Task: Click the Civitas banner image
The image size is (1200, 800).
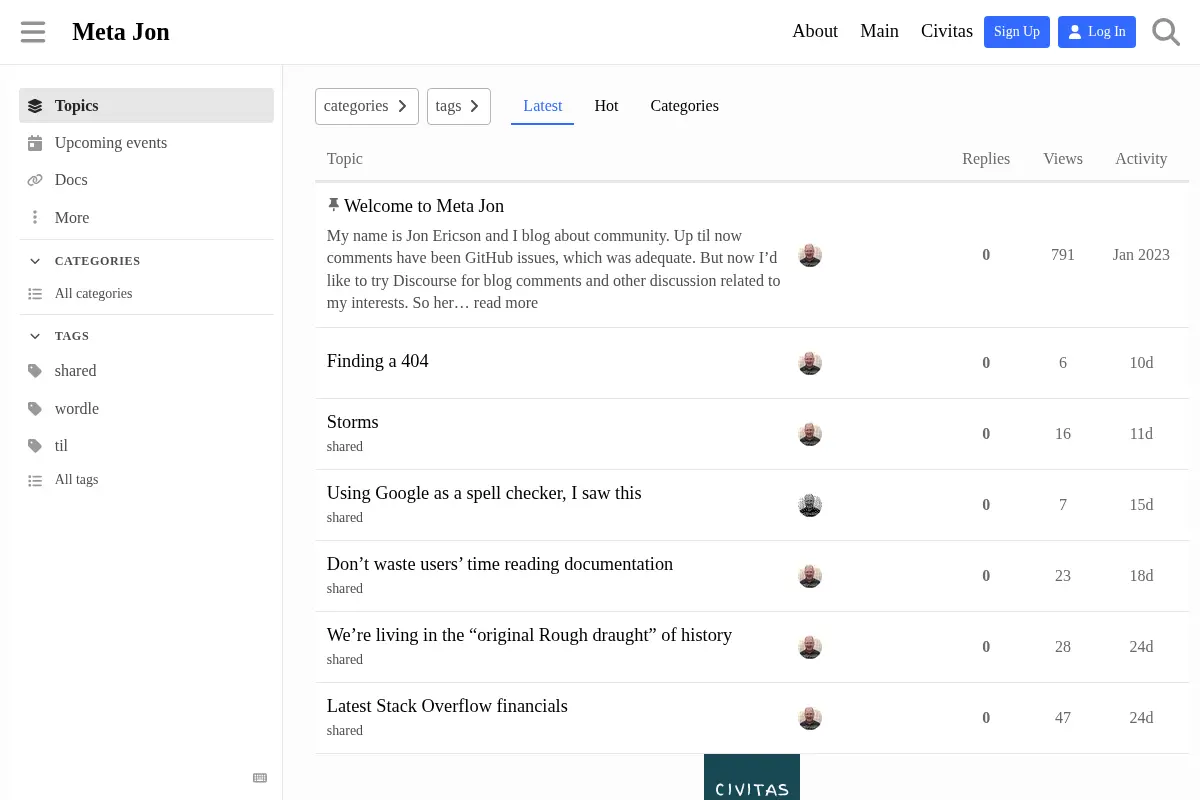Action: click(752, 777)
